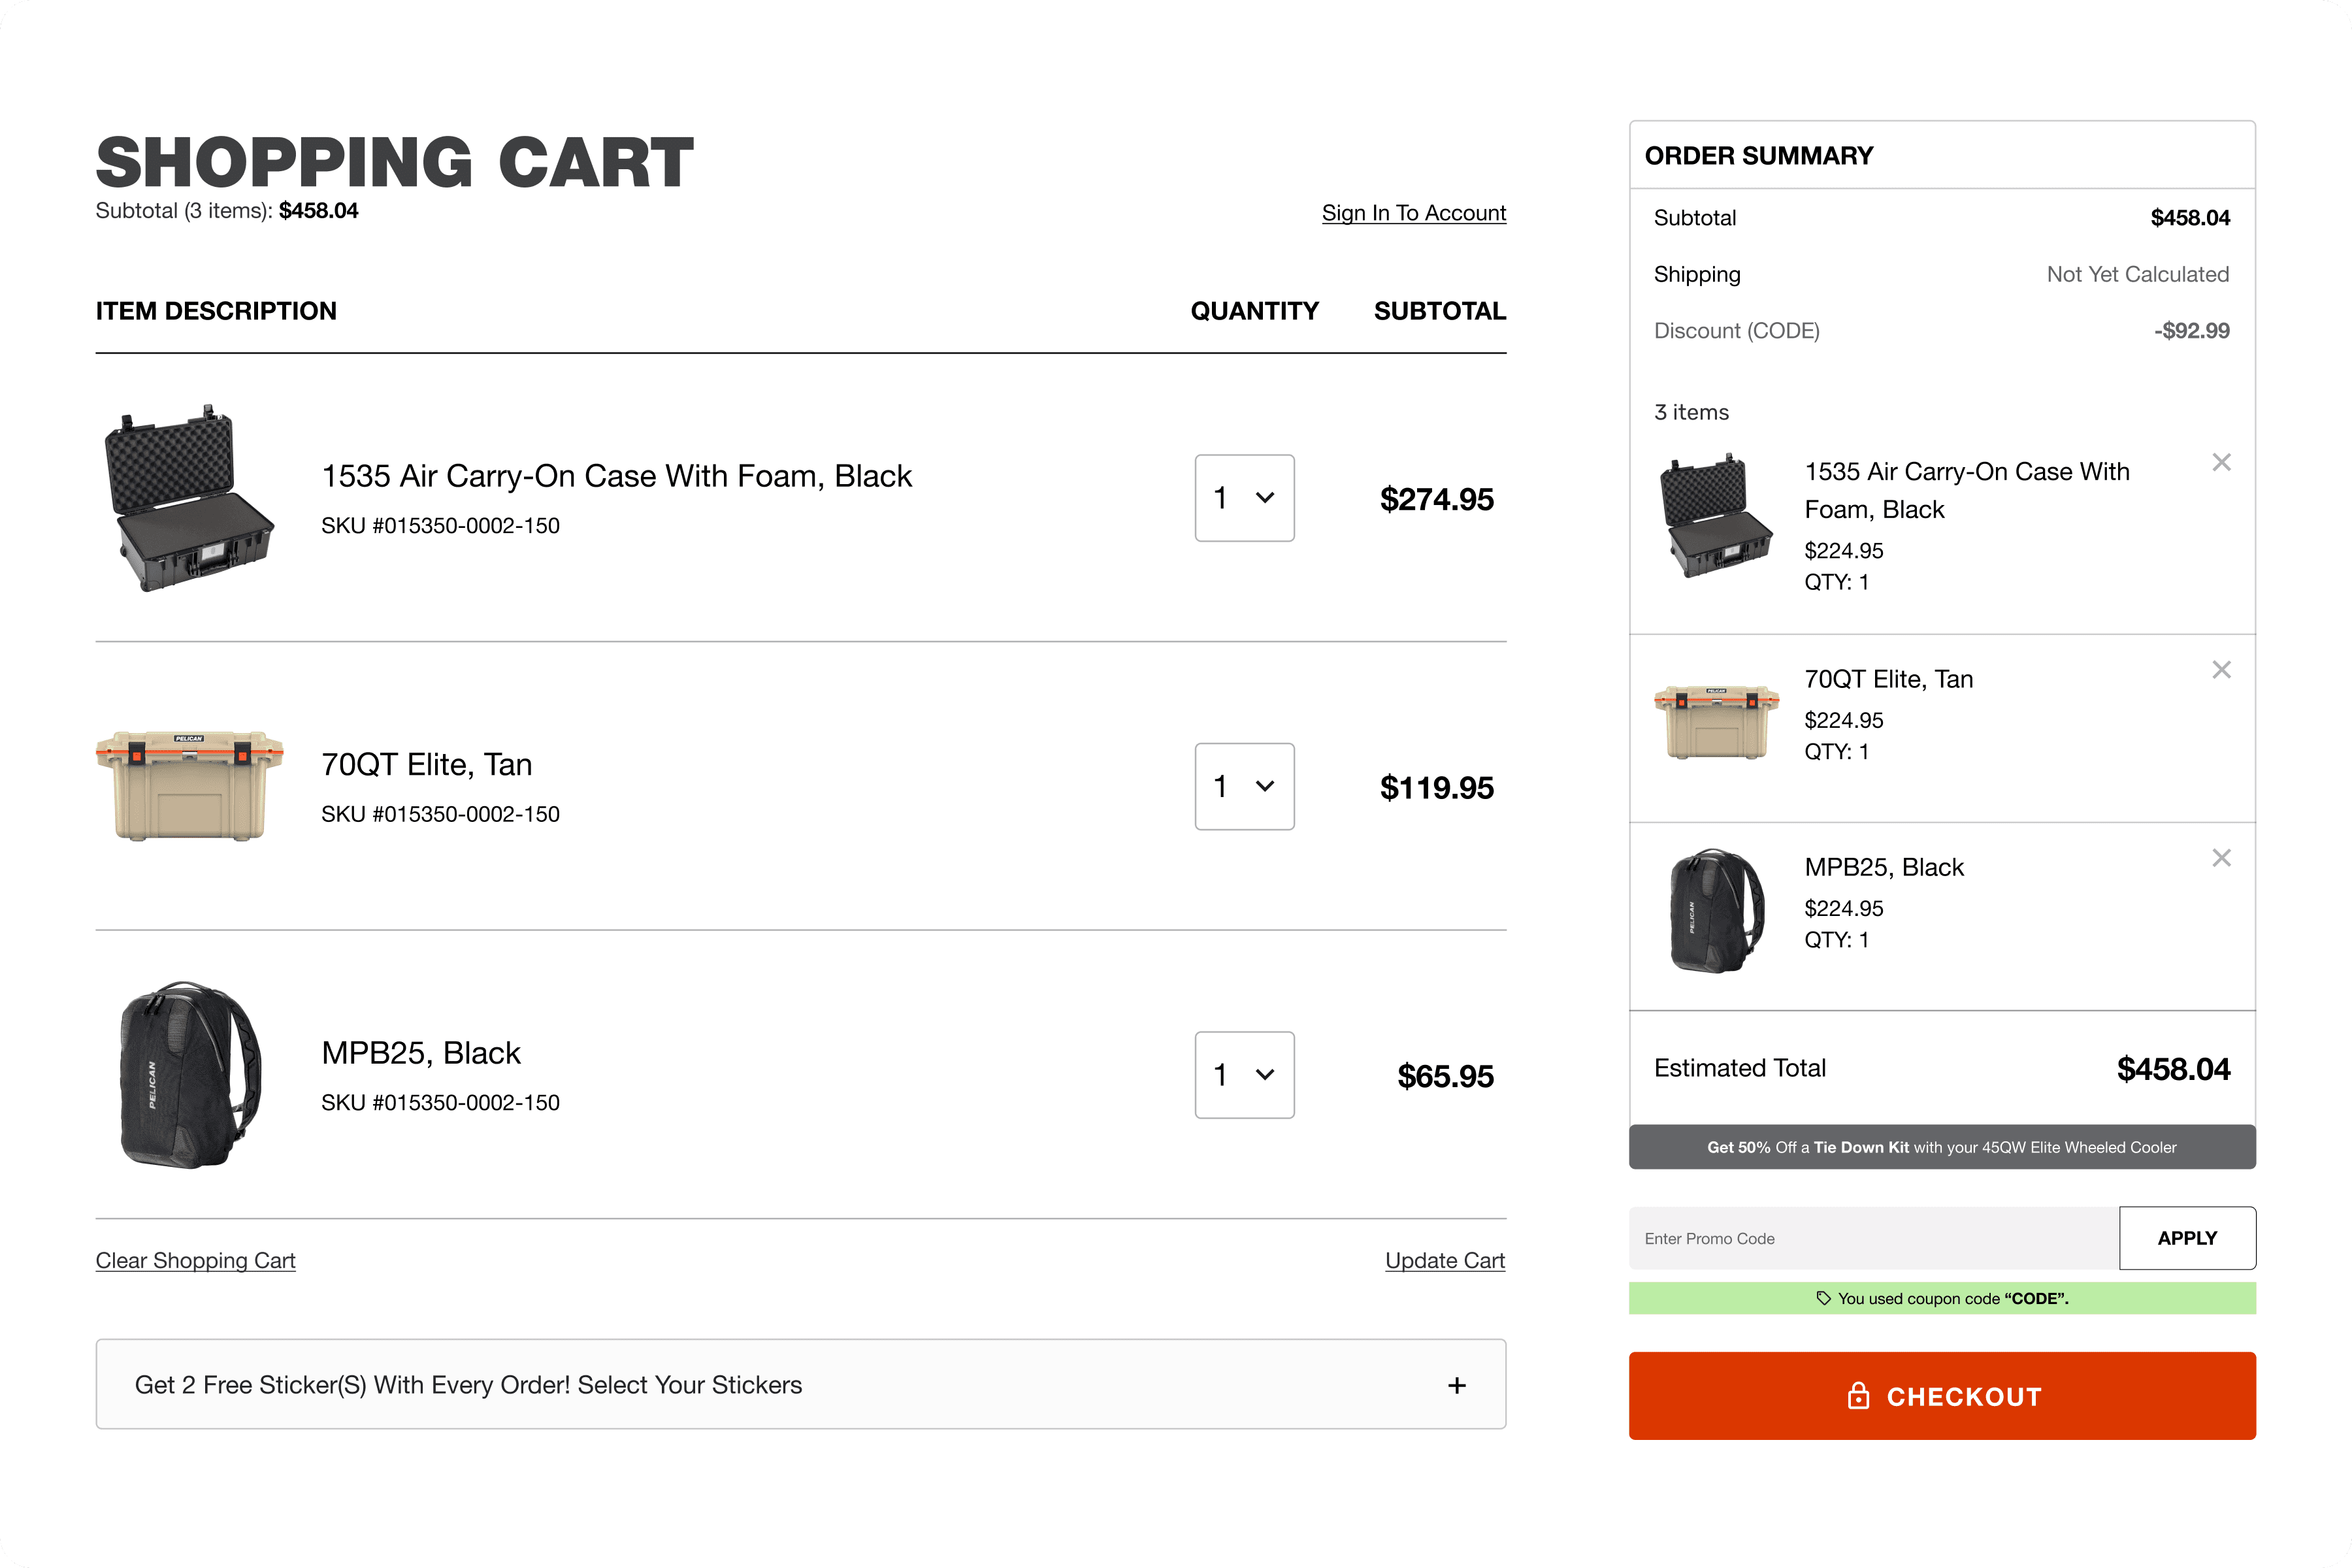This screenshot has height=1568, width=2352.
Task: Click the Update Cart link
Action: click(x=1444, y=1260)
